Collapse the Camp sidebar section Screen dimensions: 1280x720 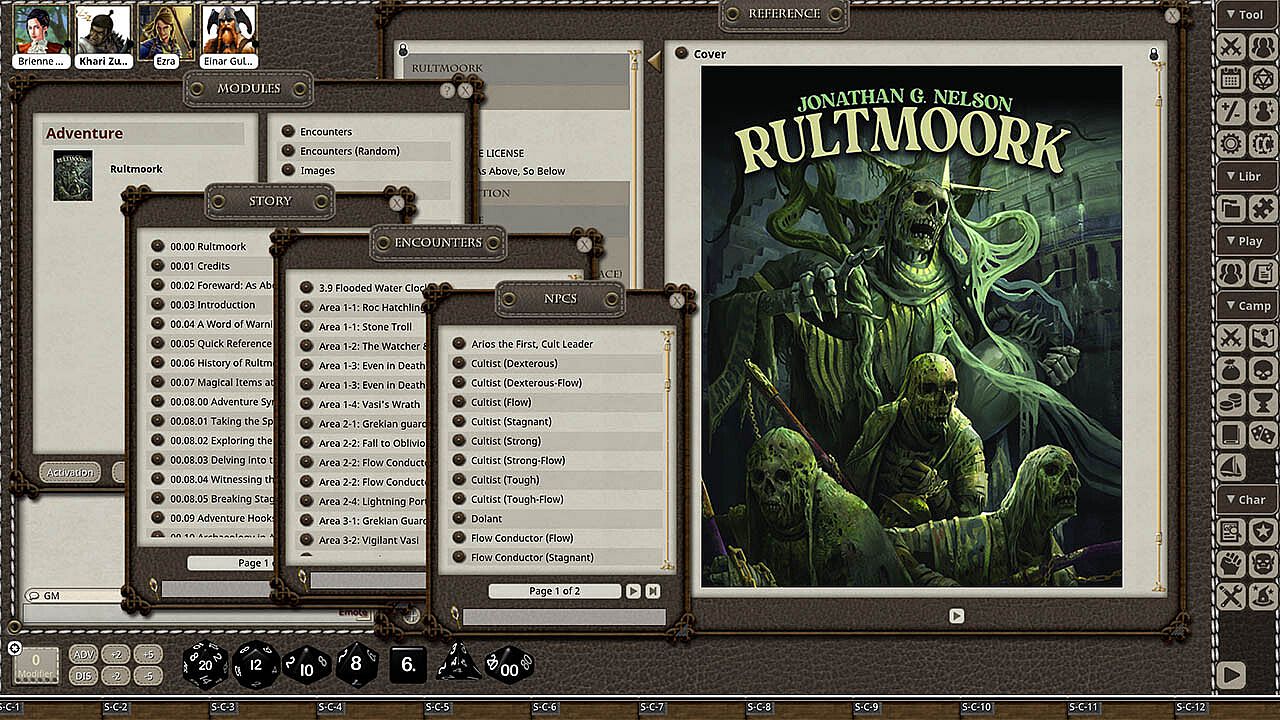tap(1247, 306)
